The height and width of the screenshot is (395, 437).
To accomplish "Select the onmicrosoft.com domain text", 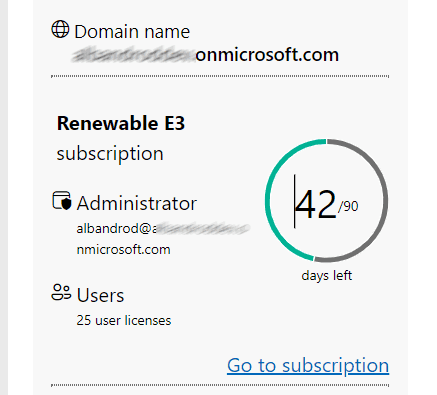I will 267,55.
